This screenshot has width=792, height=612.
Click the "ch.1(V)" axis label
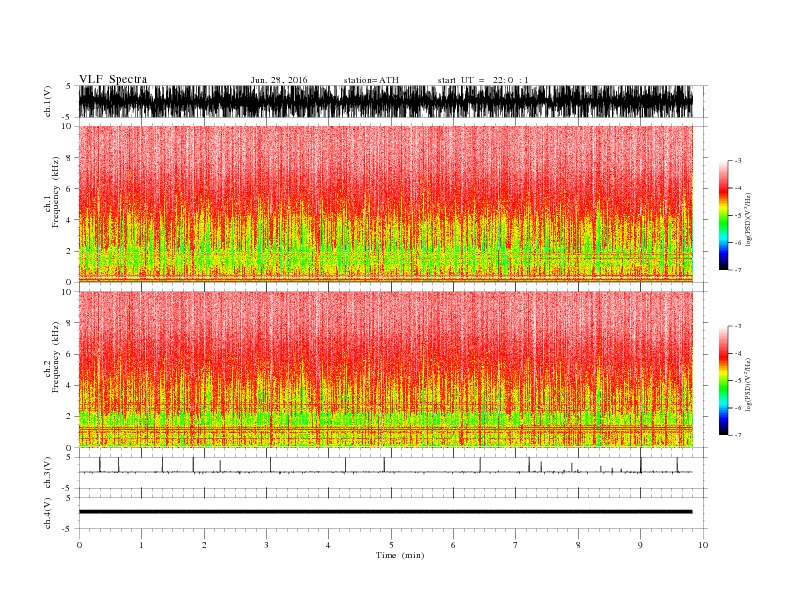tap(48, 102)
